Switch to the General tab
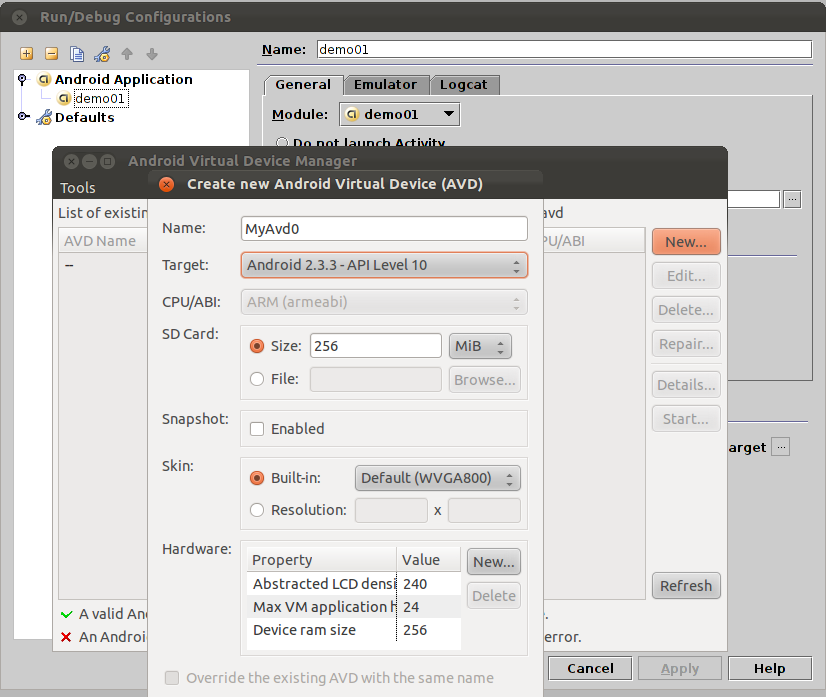The height and width of the screenshot is (697, 826). (303, 85)
